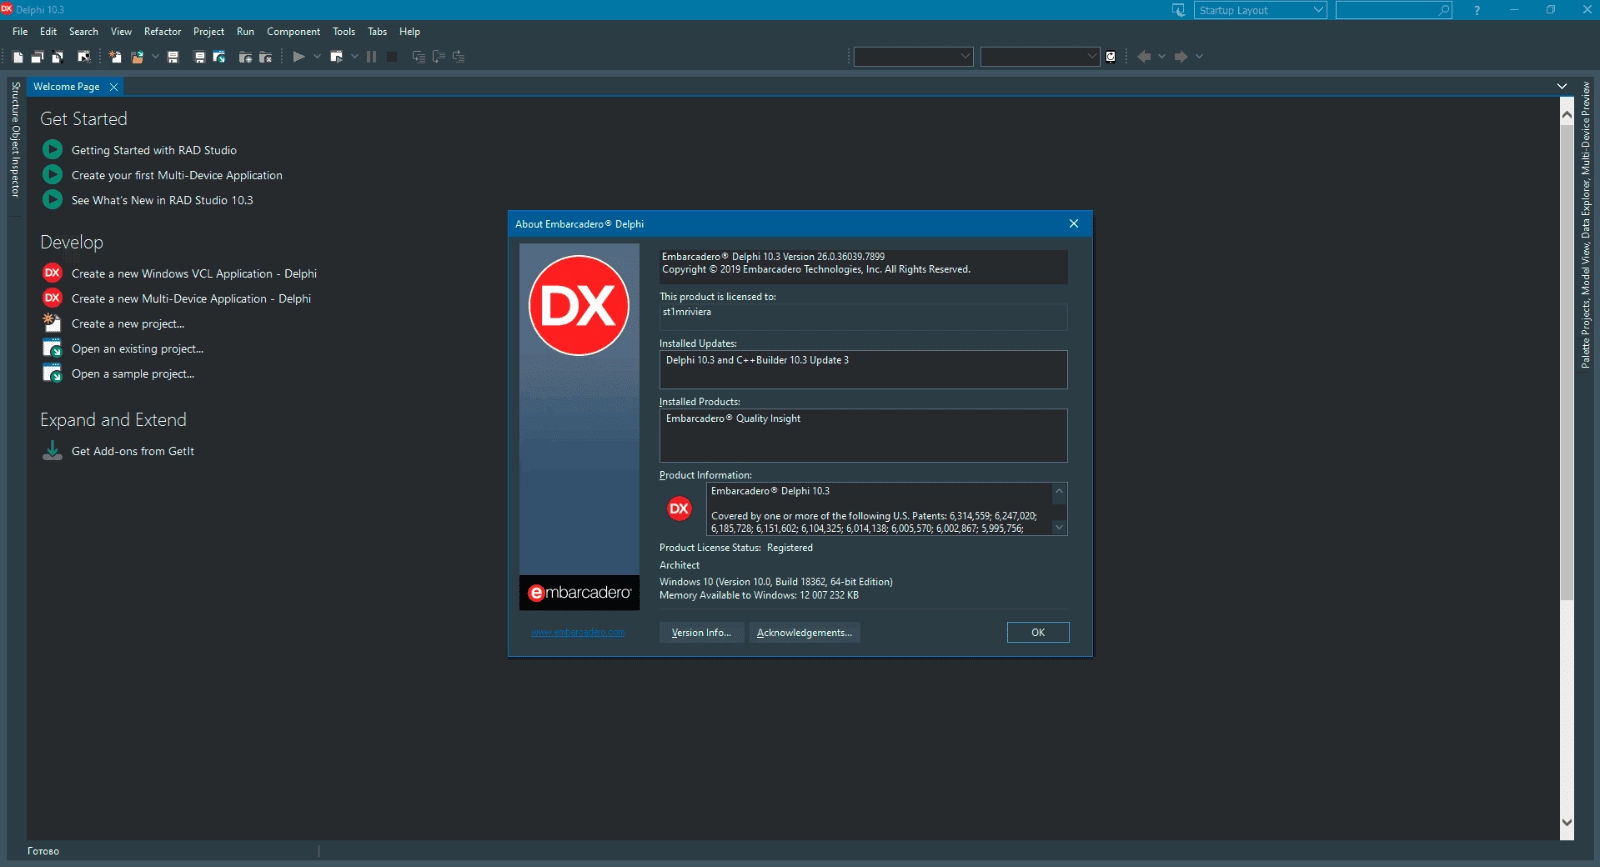Click the desktop layout icon in the title bar

[1178, 10]
